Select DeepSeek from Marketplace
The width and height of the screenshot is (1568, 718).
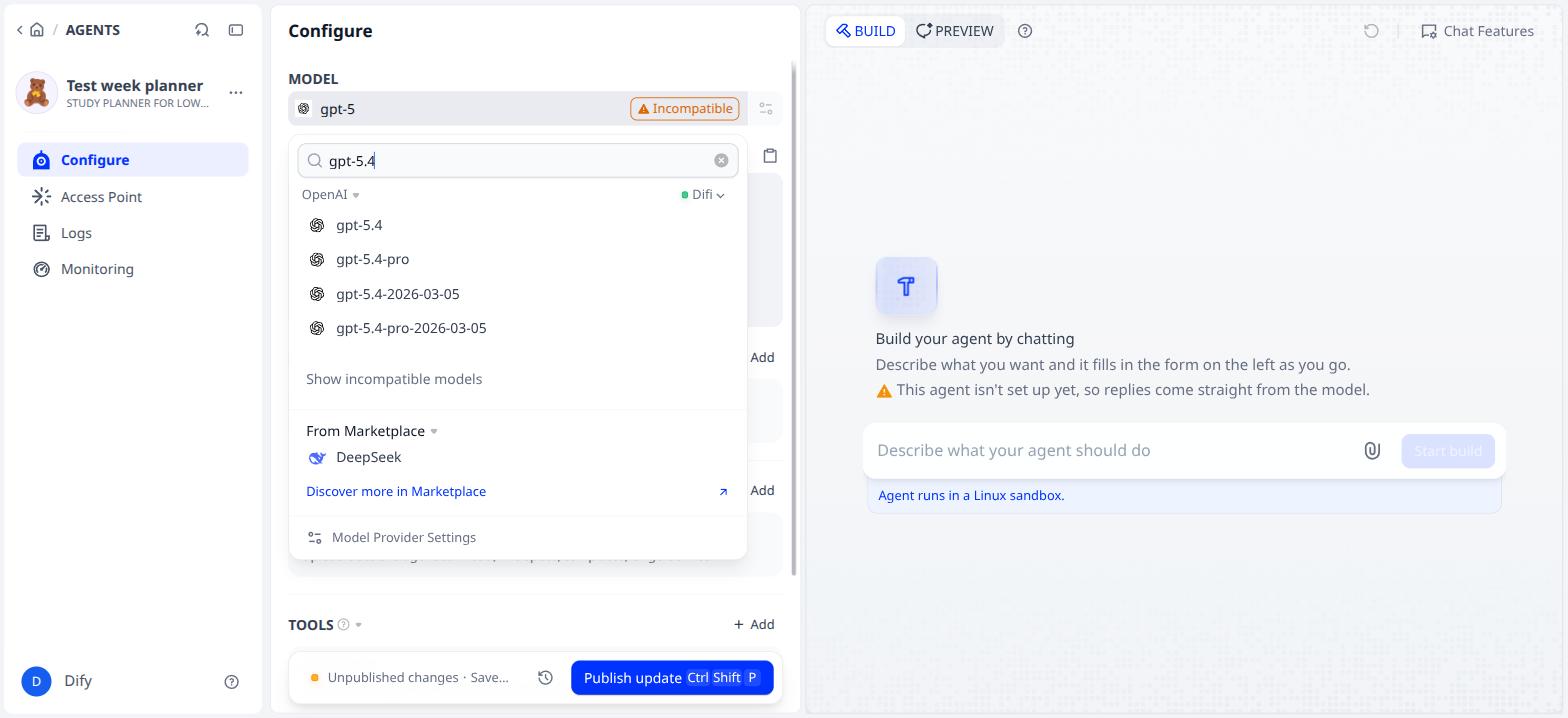pyautogui.click(x=517, y=457)
